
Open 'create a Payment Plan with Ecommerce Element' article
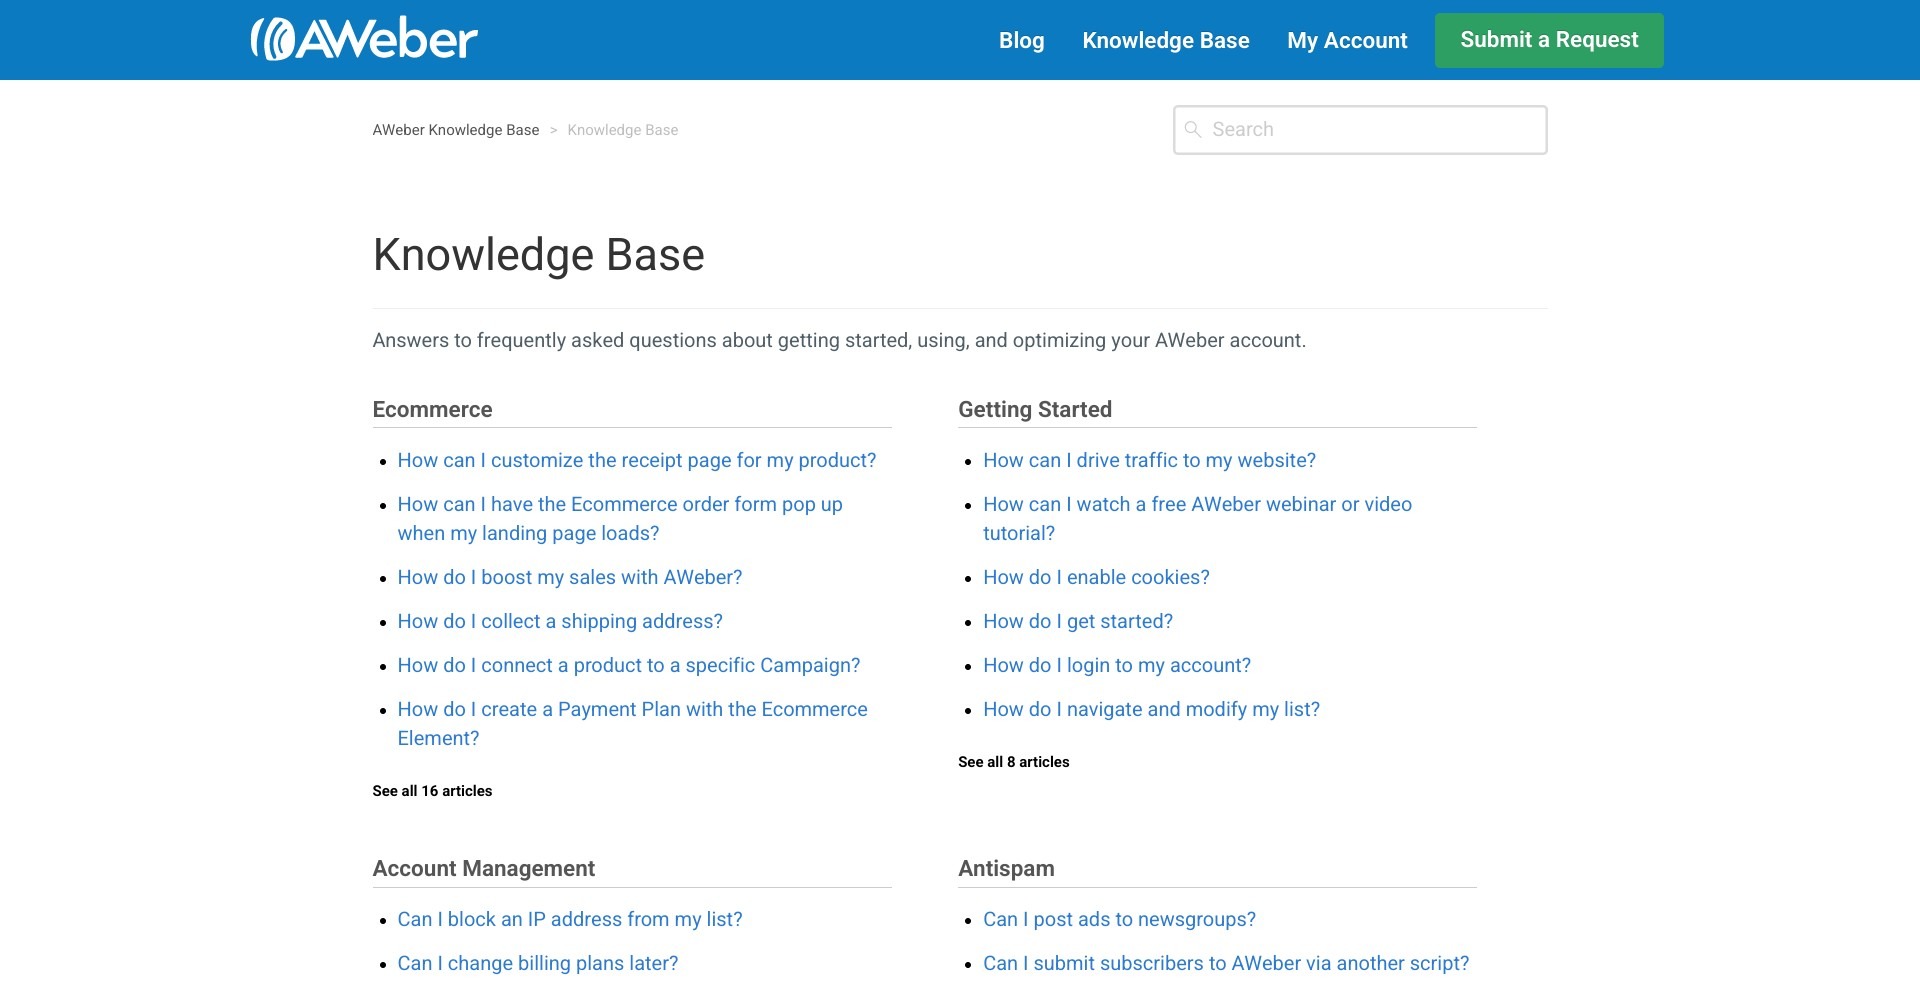[632, 724]
